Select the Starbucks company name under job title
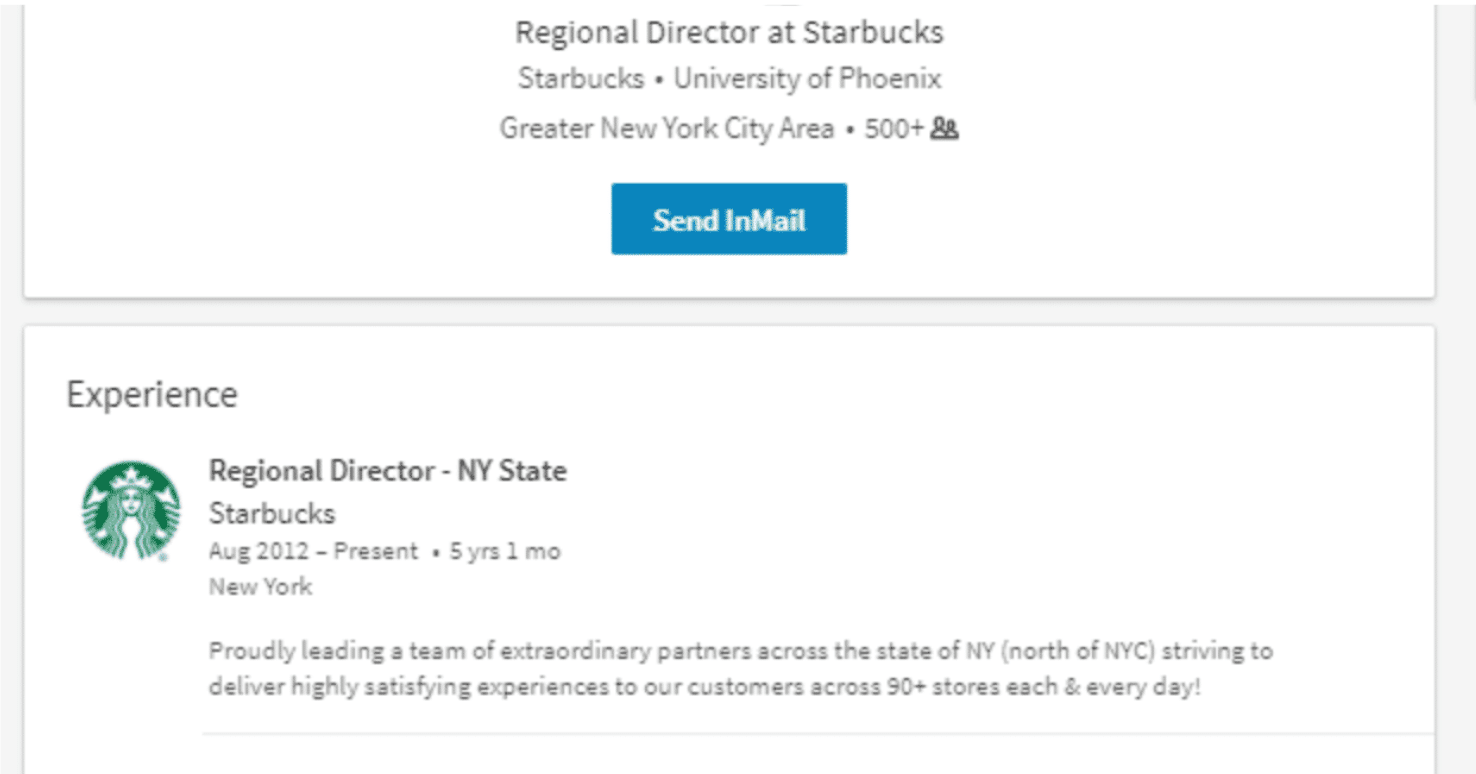 point(272,514)
